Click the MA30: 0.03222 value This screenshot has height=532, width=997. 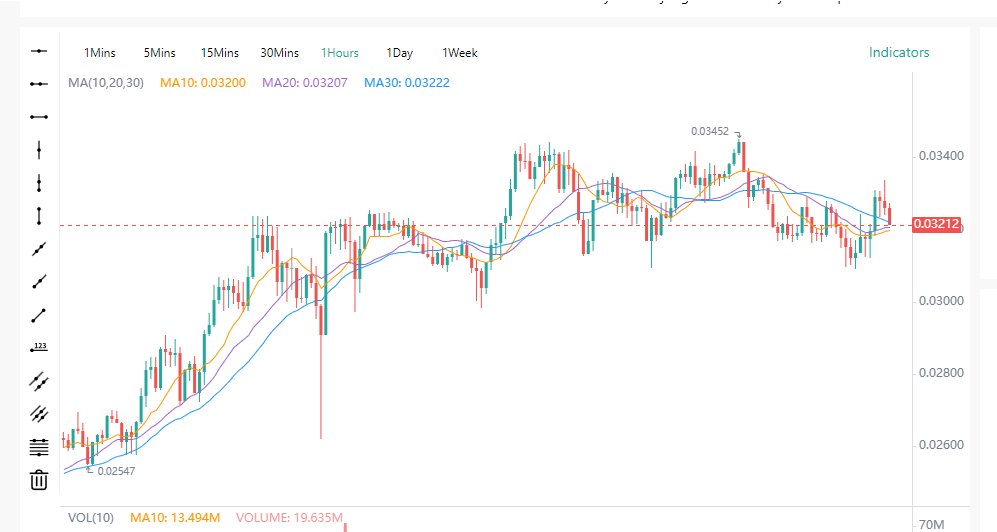407,83
